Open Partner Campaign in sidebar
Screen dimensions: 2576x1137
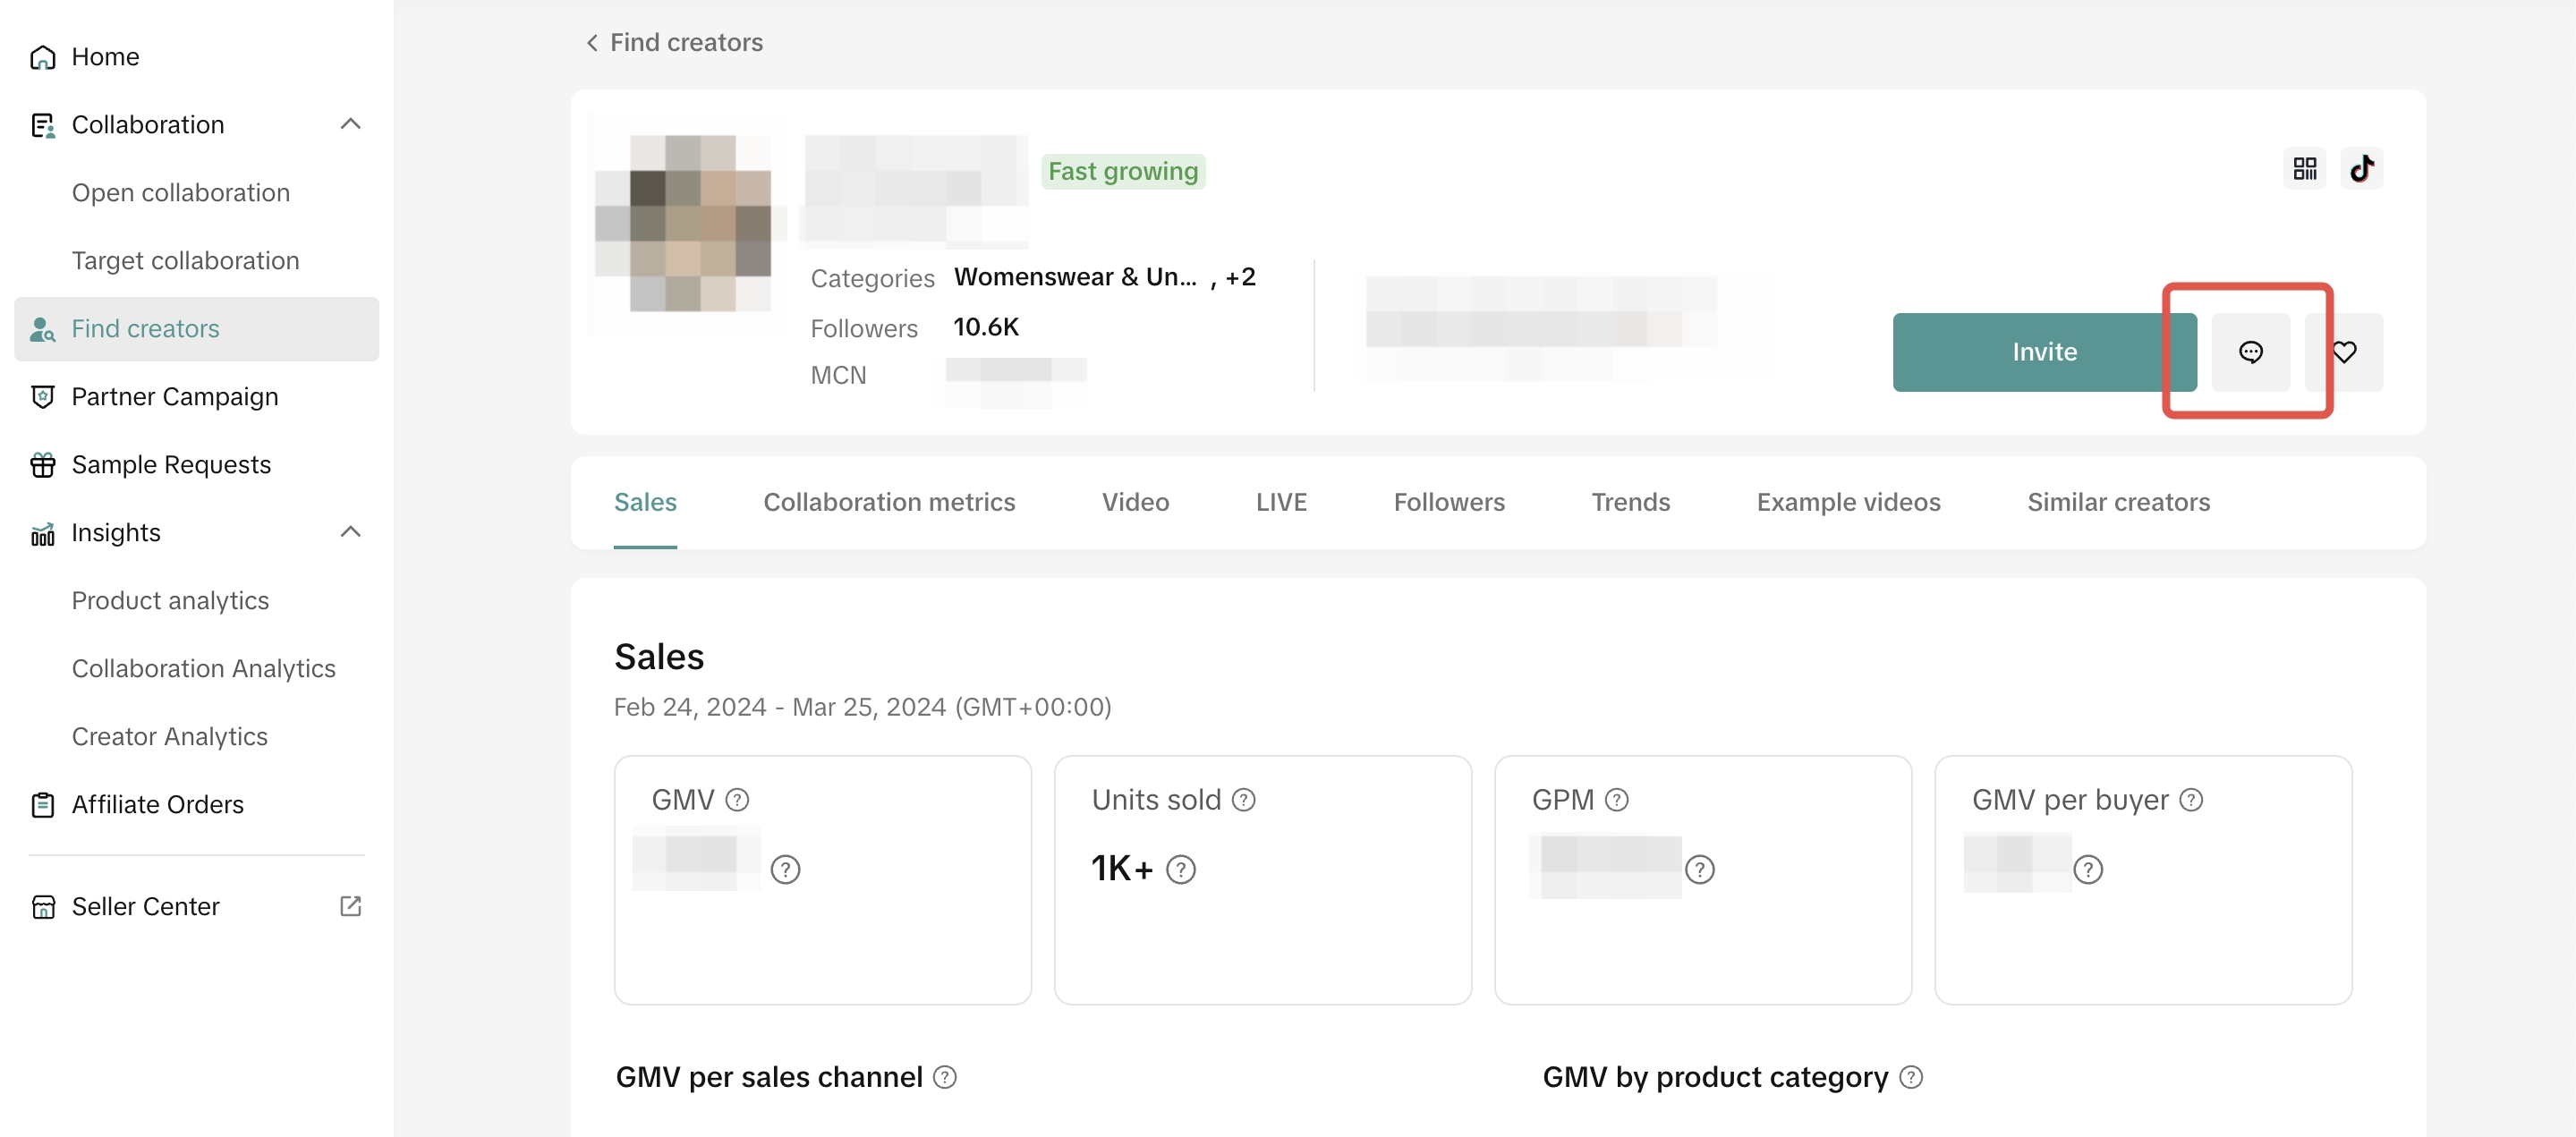pyautogui.click(x=175, y=397)
